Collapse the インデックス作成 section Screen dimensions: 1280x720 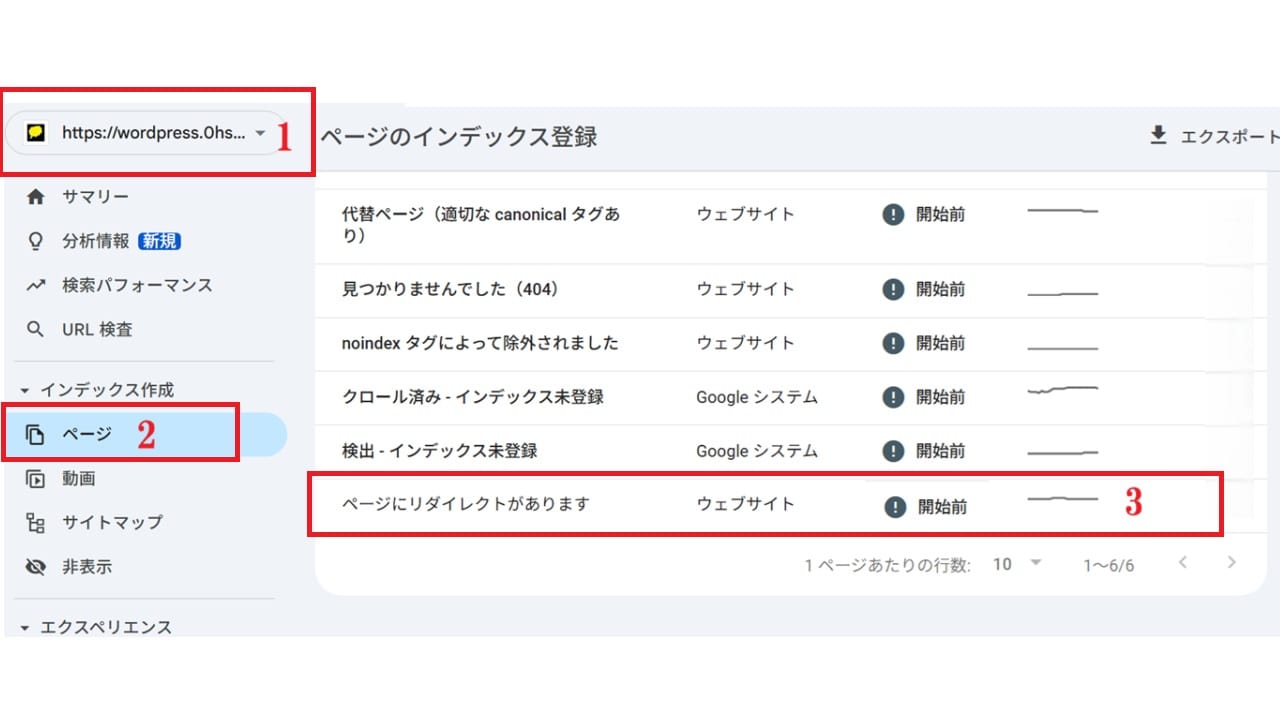pos(26,390)
